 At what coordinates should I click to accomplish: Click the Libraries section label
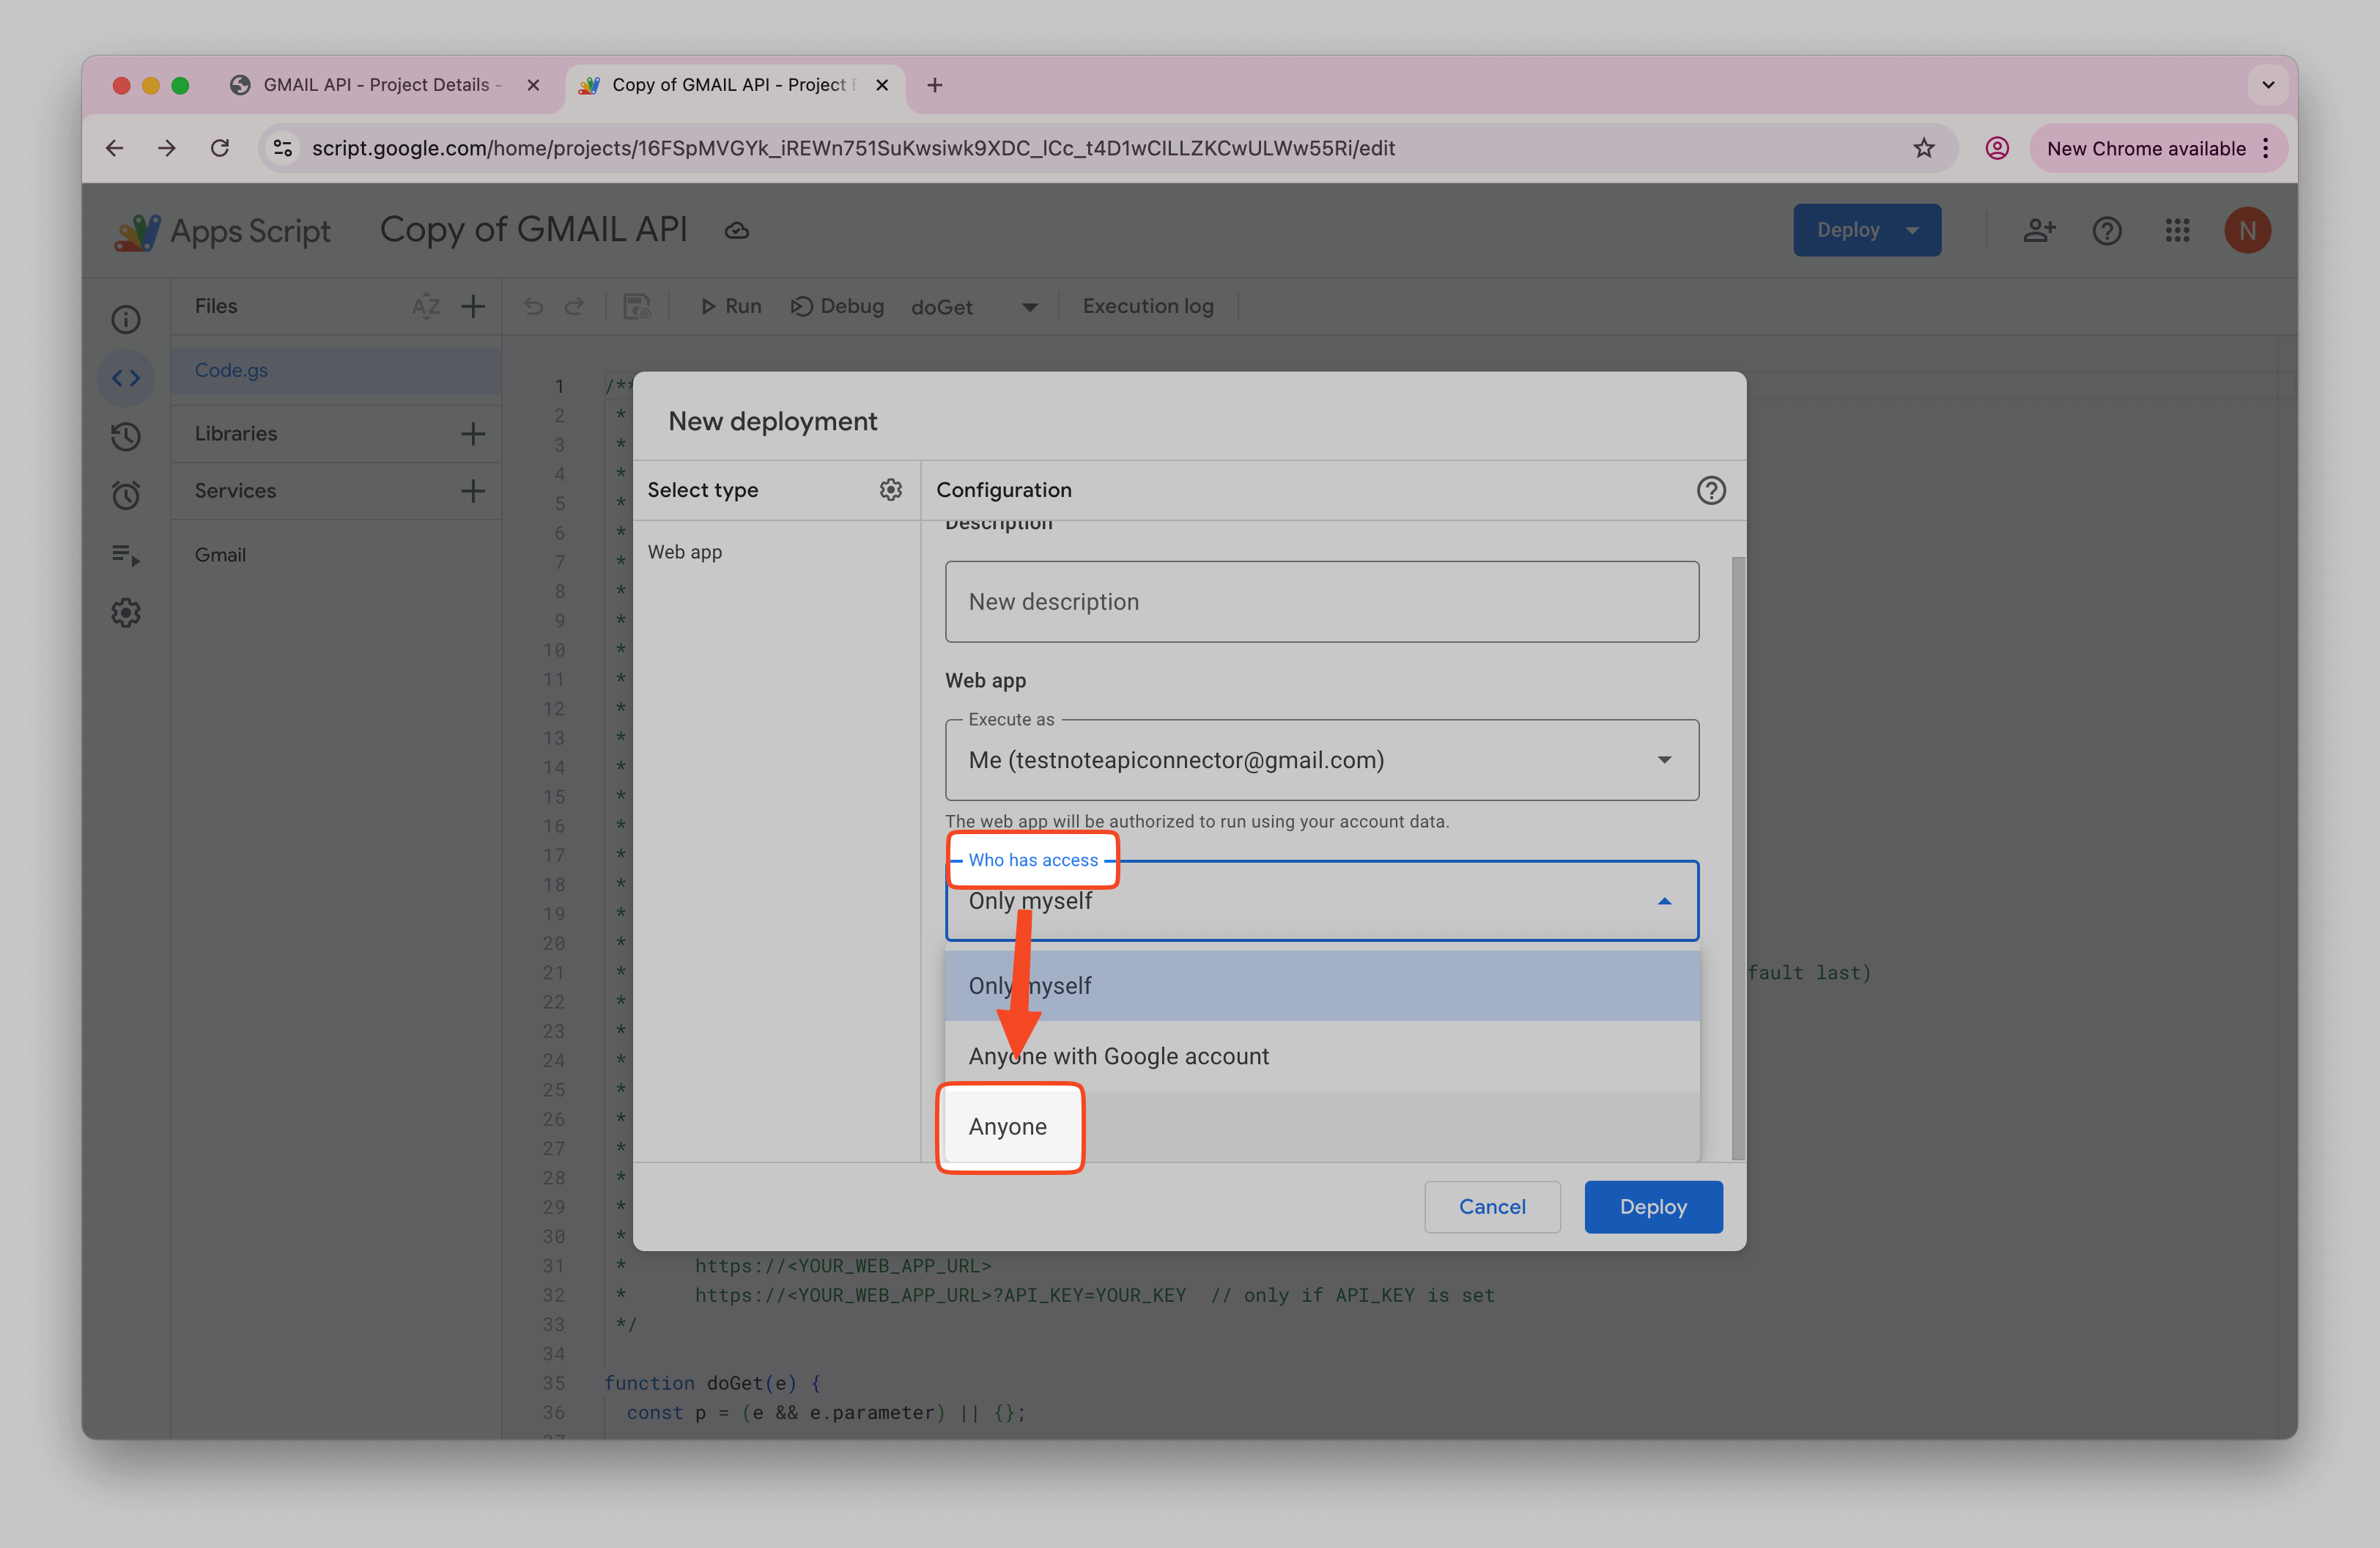pyautogui.click(x=236, y=434)
